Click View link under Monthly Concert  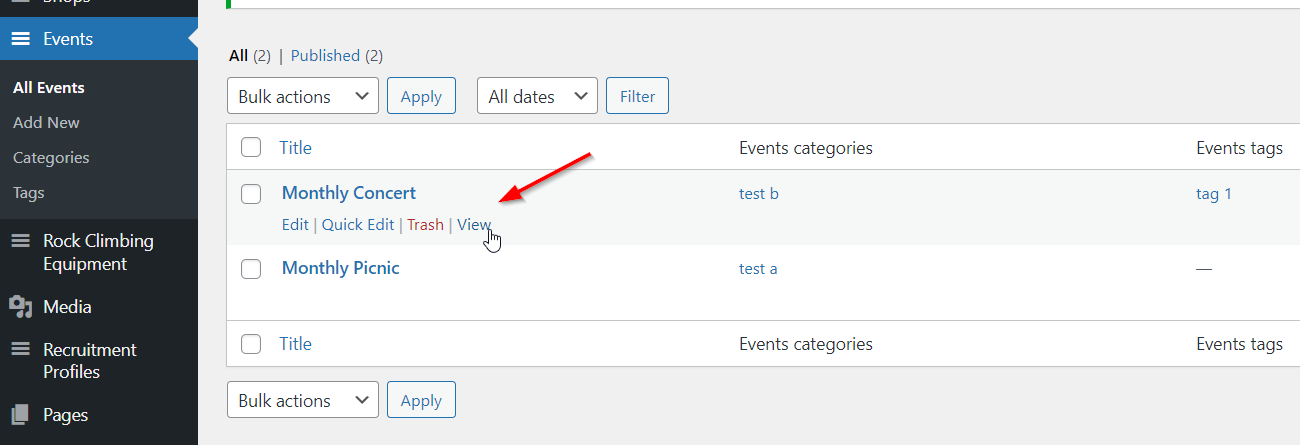pyautogui.click(x=474, y=225)
